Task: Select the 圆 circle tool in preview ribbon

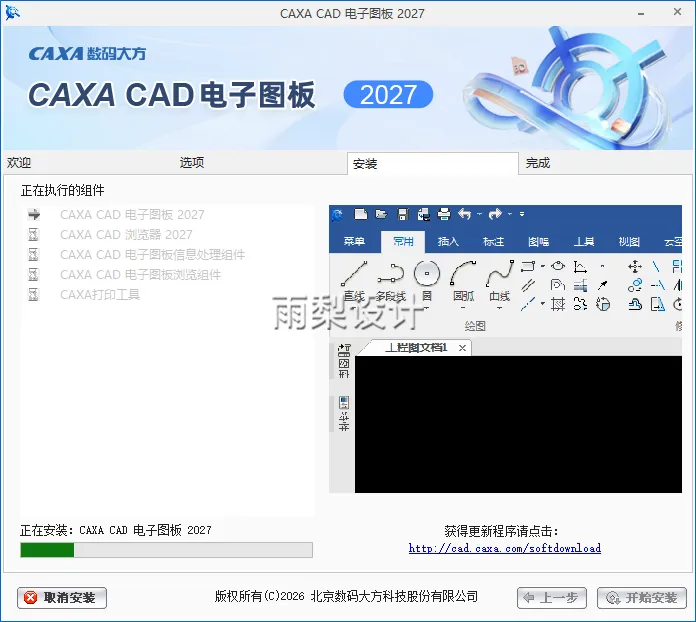Action: [427, 281]
